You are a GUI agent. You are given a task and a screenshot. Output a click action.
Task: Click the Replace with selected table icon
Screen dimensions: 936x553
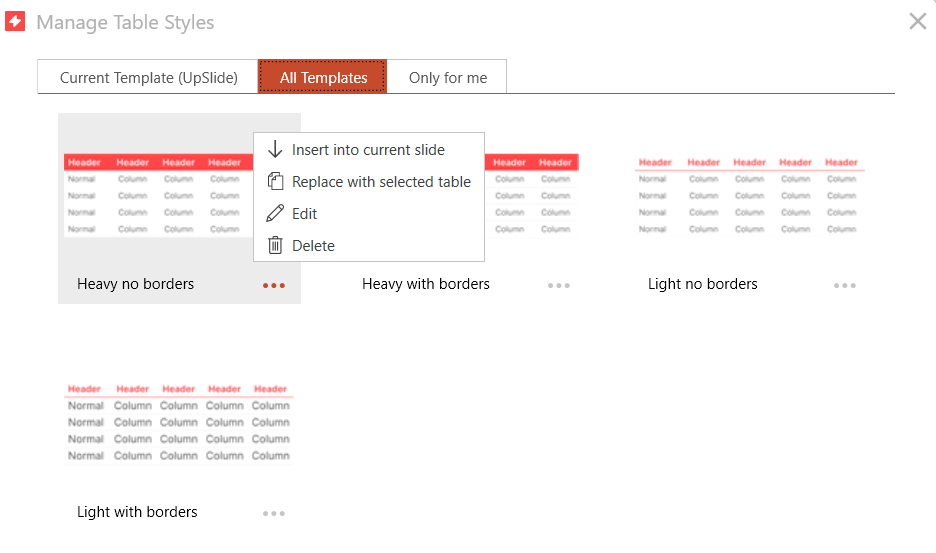click(275, 182)
